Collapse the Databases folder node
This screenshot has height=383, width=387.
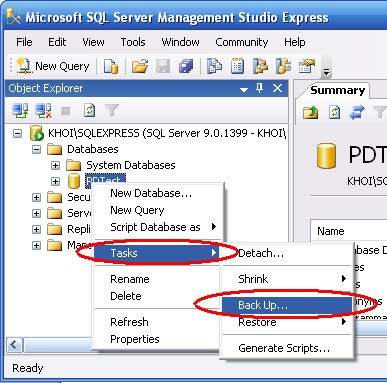[x=36, y=150]
